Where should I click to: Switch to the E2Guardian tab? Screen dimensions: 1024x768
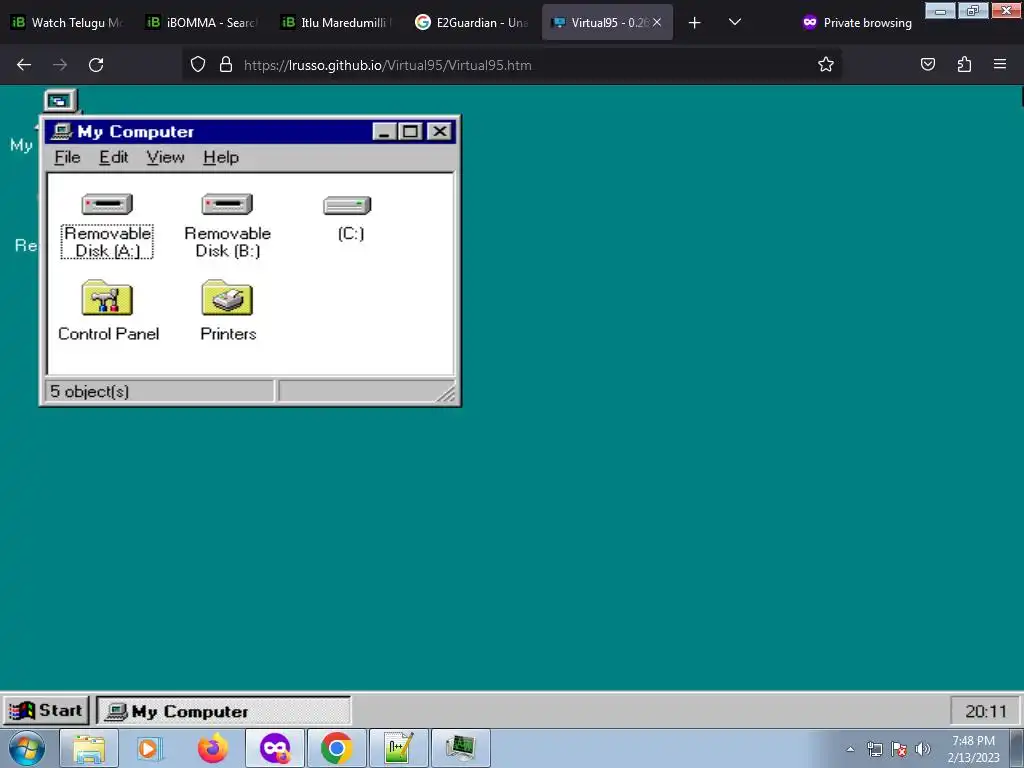(x=472, y=22)
